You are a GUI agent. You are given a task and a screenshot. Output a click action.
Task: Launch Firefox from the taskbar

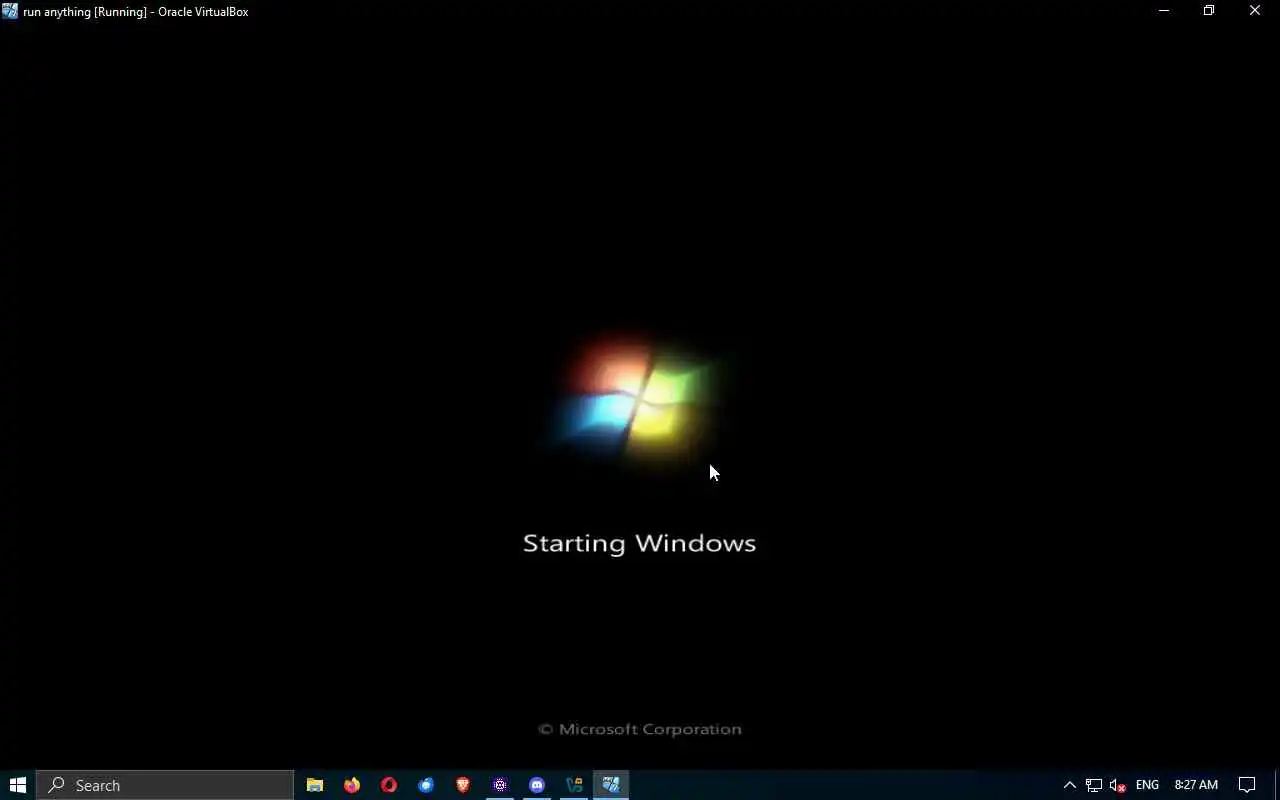click(352, 785)
